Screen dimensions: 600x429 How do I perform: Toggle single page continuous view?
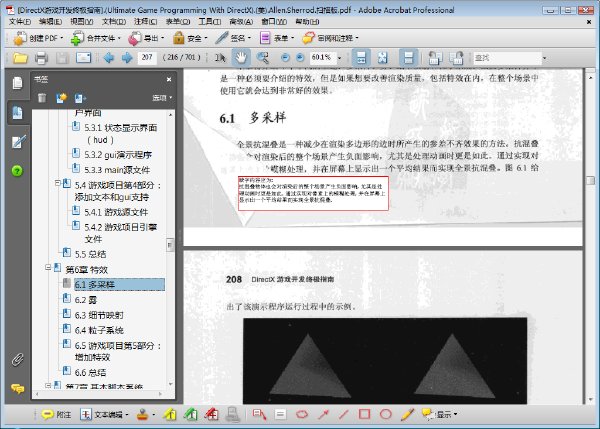[x=408, y=58]
